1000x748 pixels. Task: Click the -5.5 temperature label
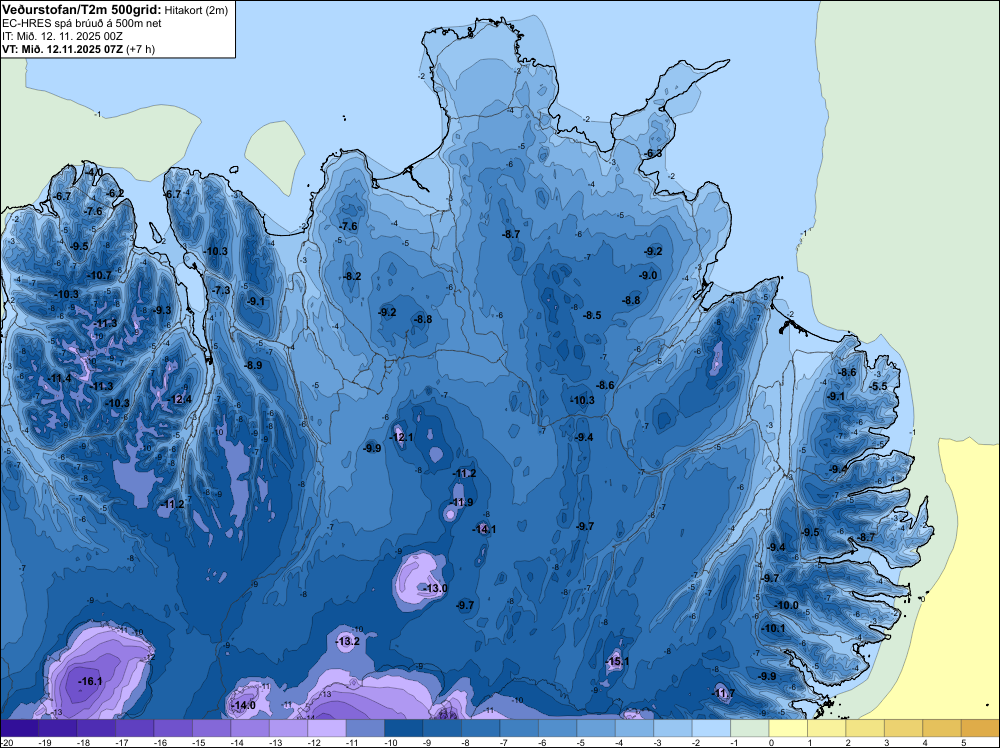pos(878,386)
